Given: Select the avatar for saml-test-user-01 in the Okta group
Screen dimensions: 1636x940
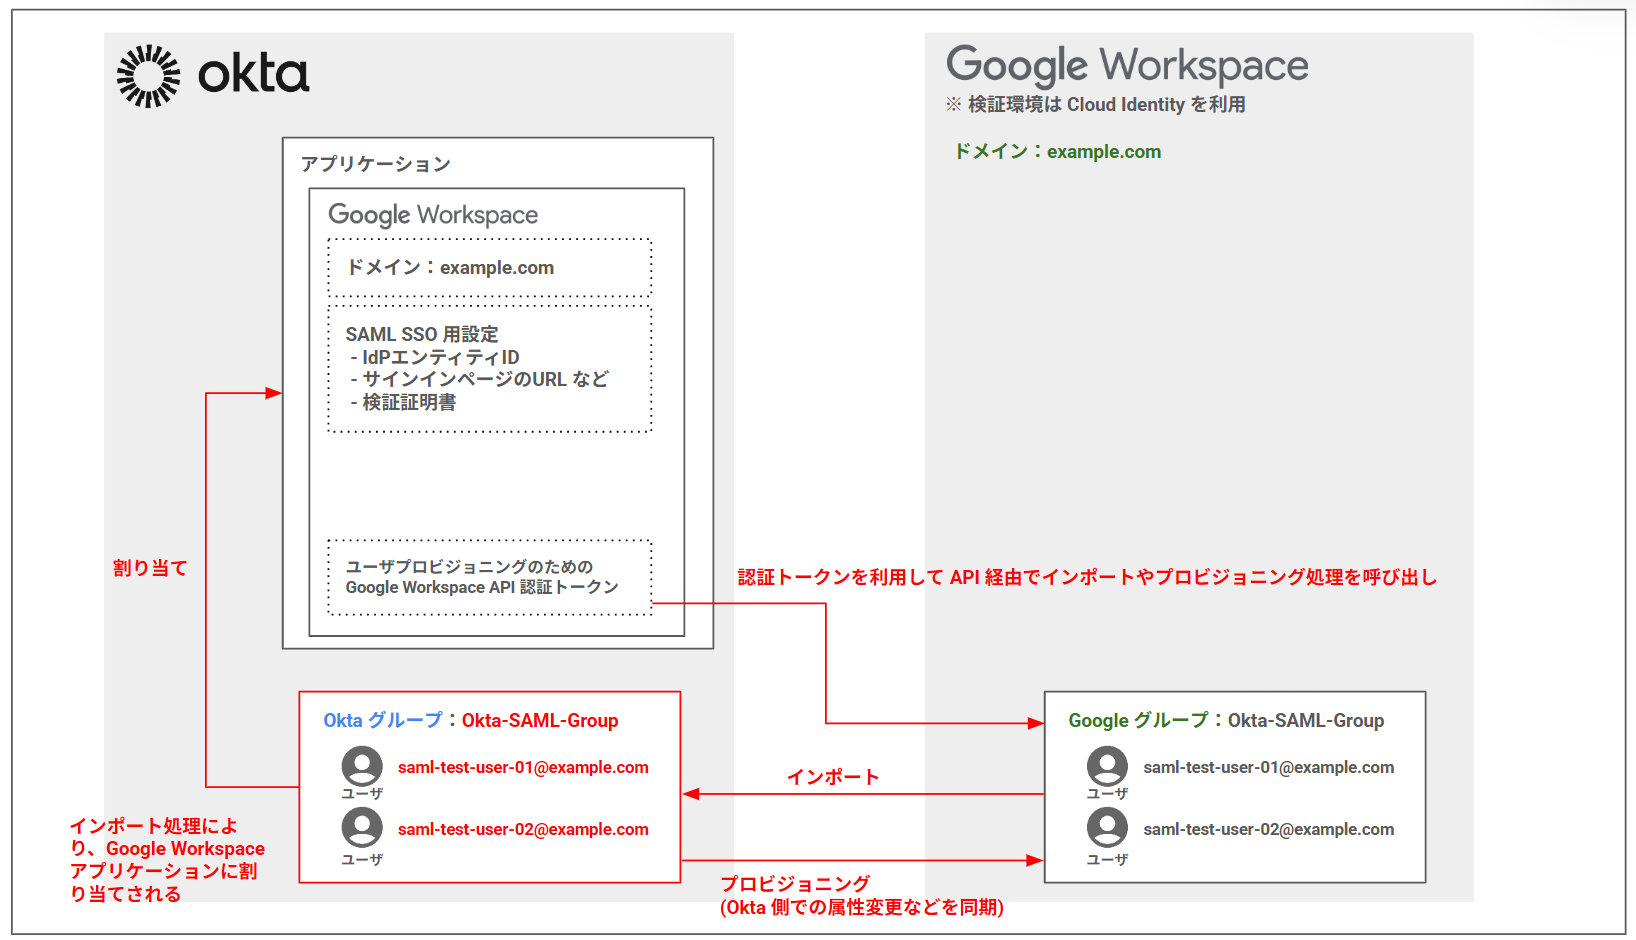Looking at the screenshot, I should point(362,766).
